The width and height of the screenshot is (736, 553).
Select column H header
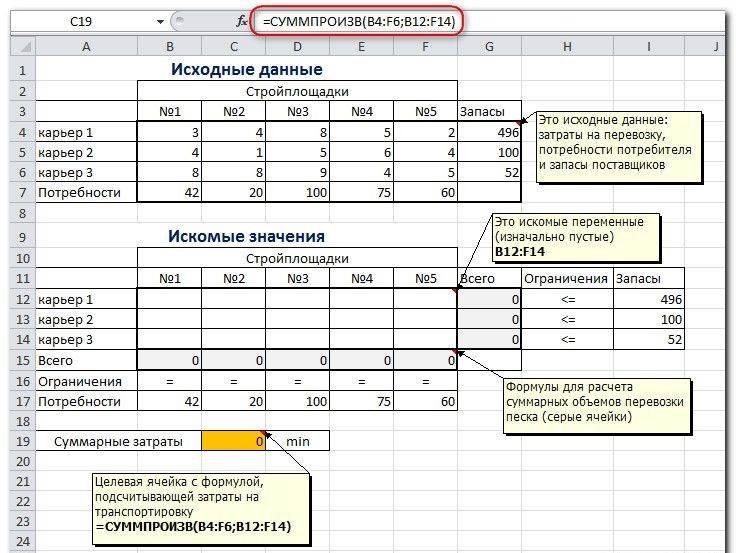(567, 46)
